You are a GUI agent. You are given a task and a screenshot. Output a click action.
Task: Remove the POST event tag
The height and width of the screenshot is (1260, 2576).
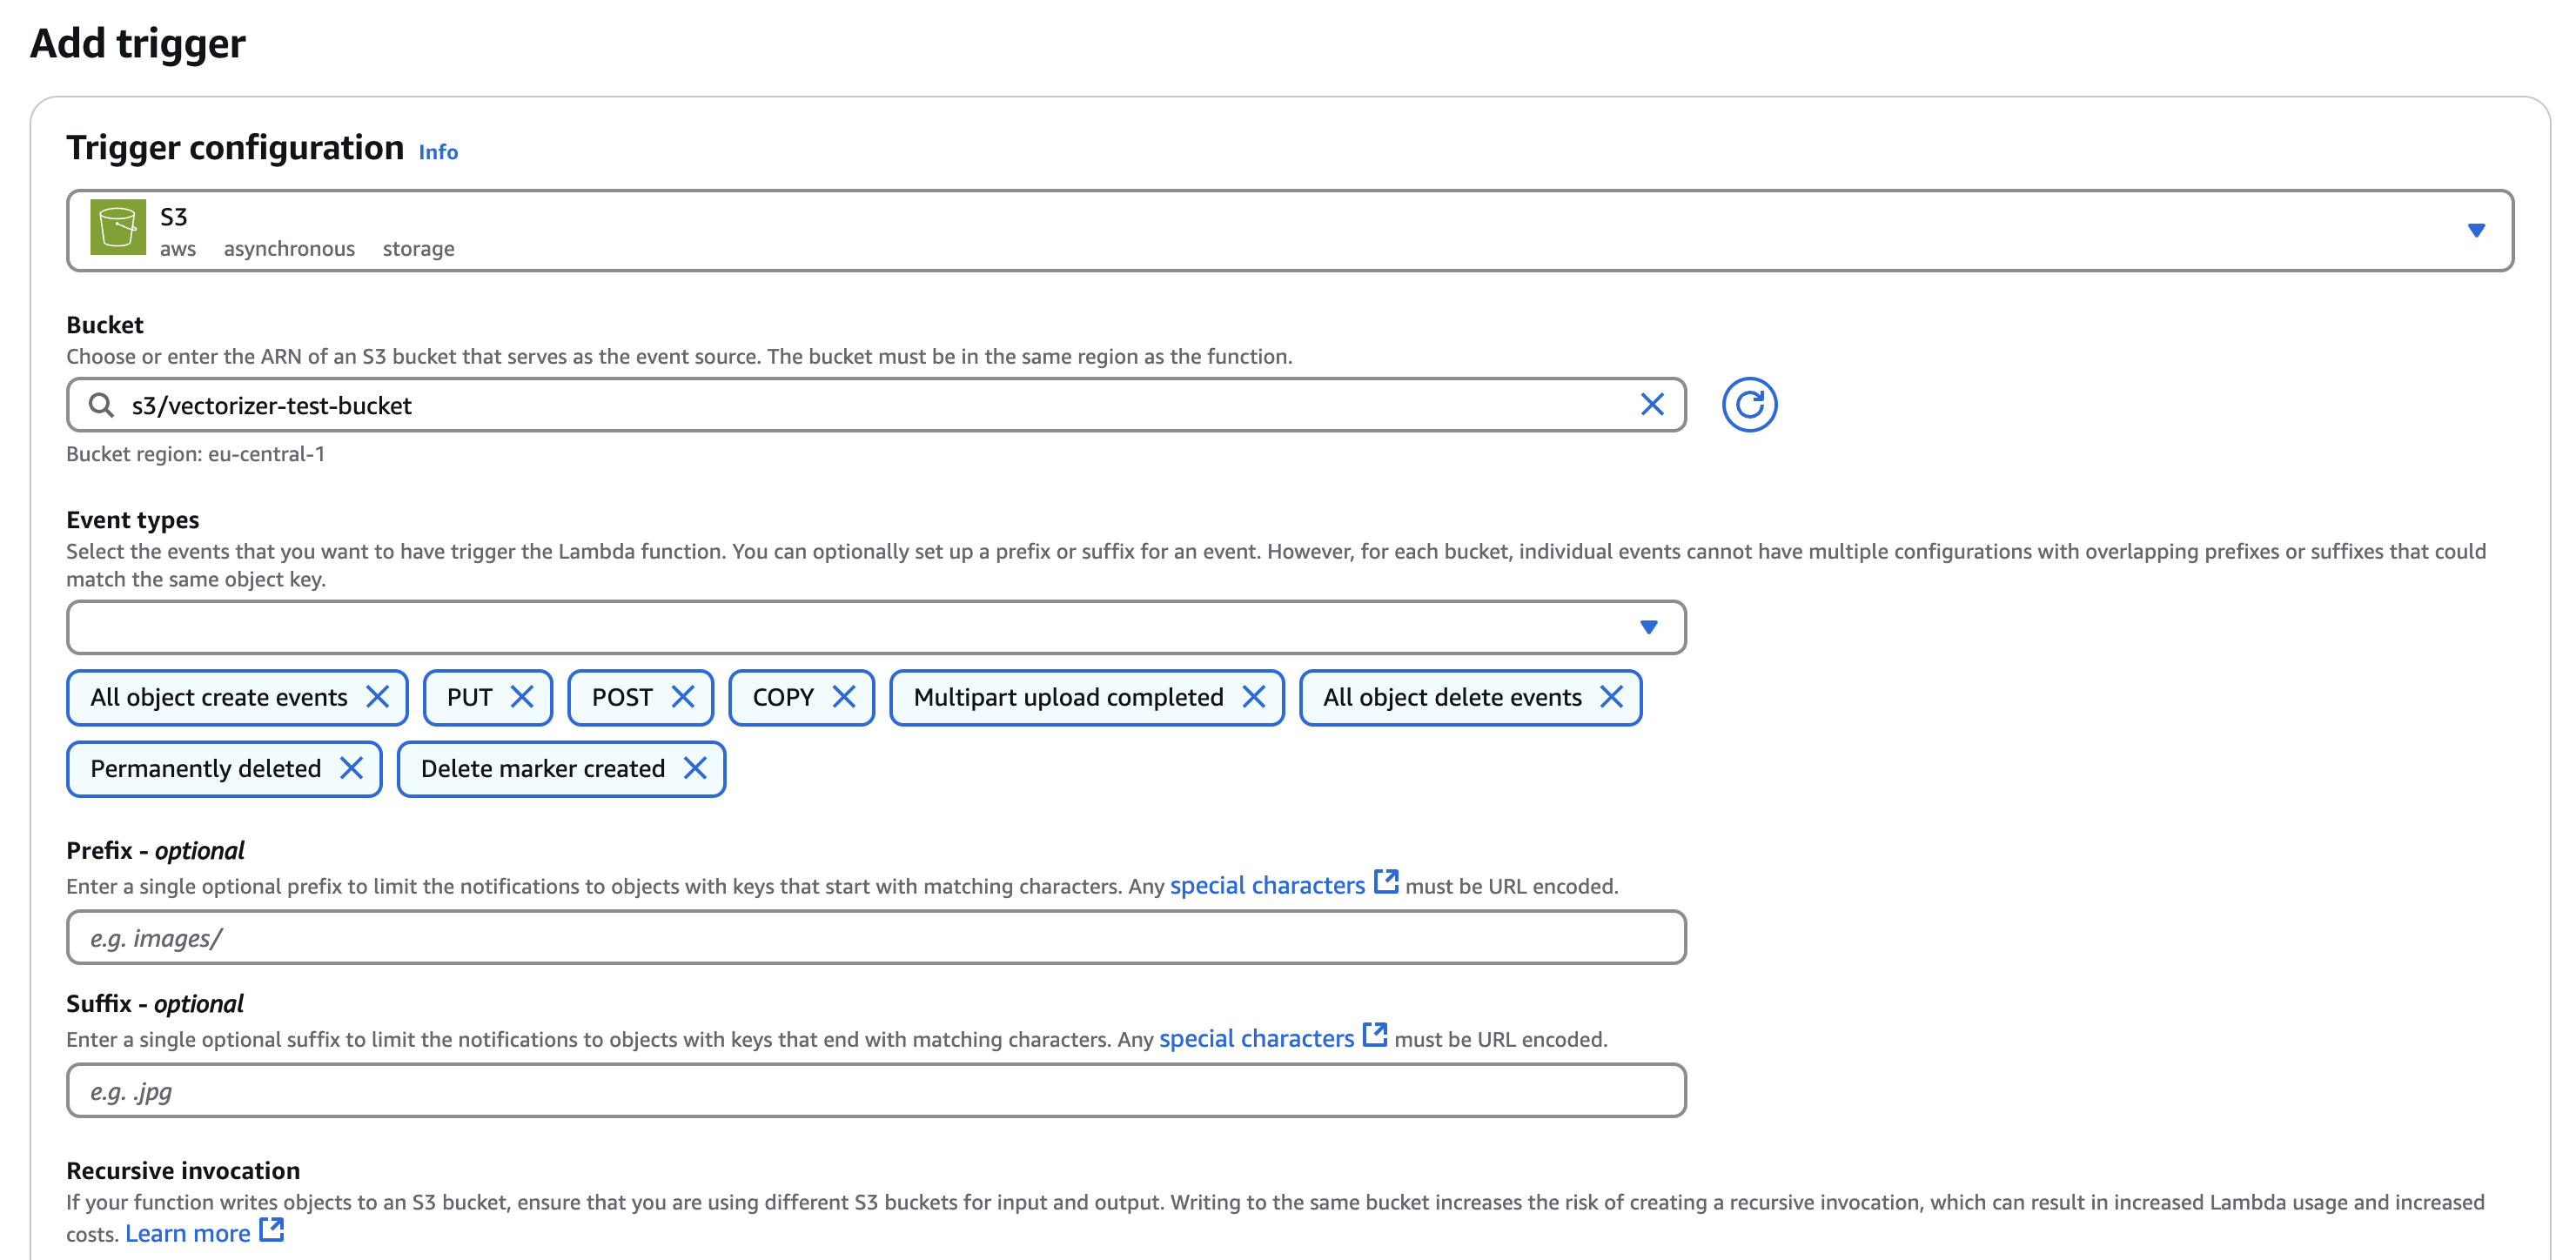click(682, 697)
